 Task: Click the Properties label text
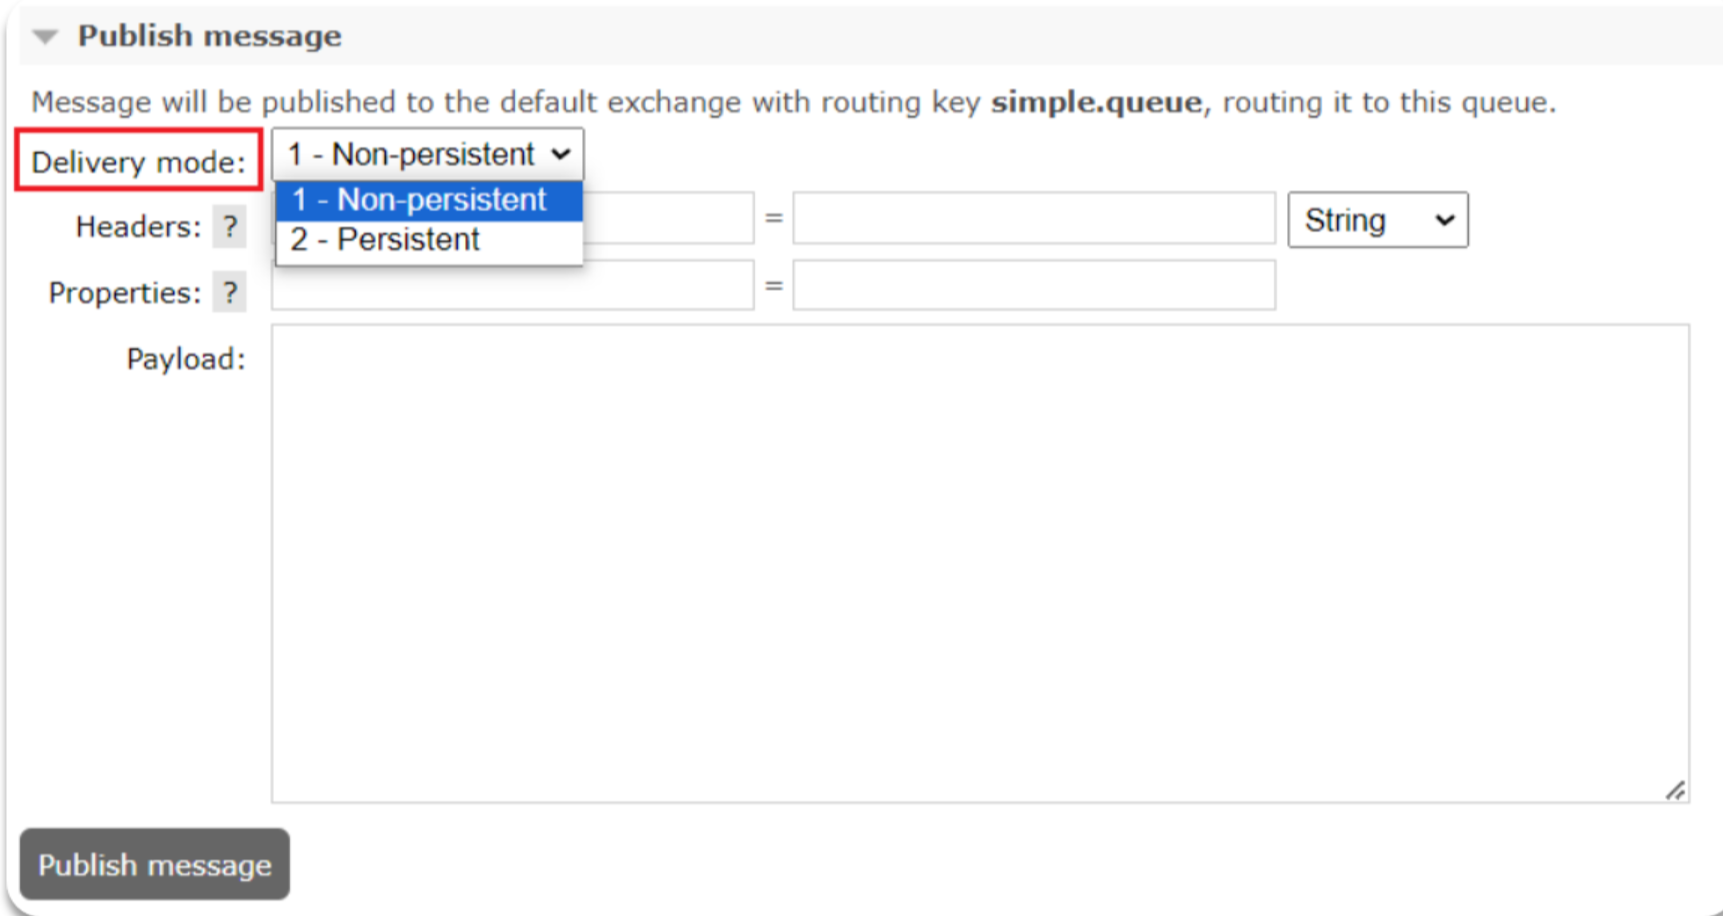tap(125, 293)
